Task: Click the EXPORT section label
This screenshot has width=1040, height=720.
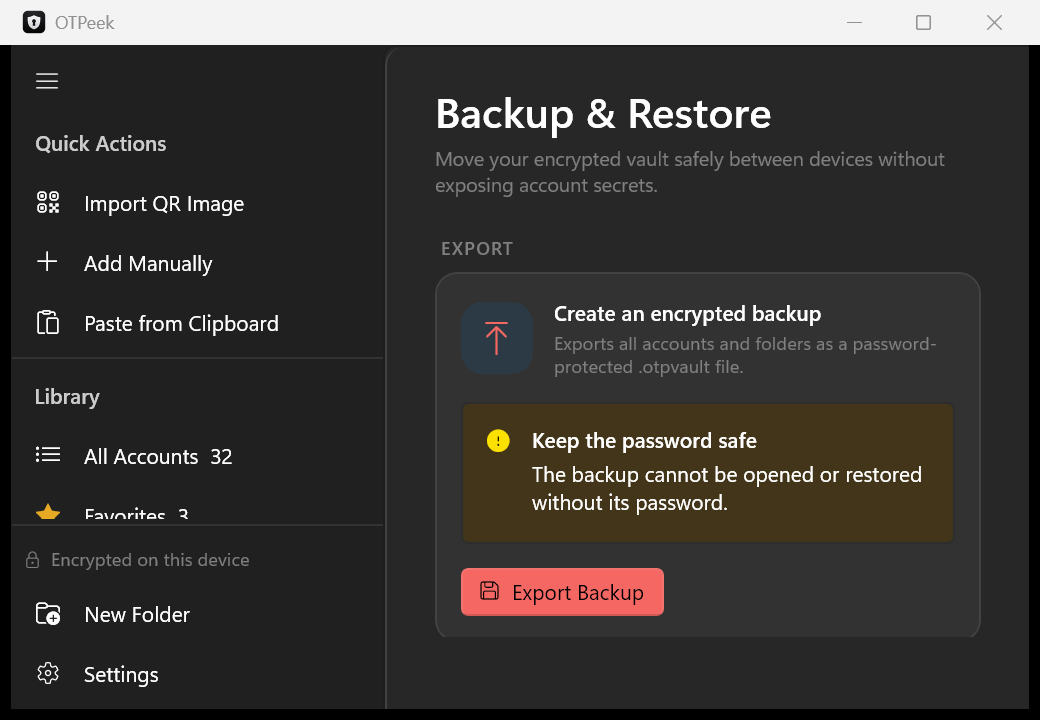Action: [x=477, y=249]
